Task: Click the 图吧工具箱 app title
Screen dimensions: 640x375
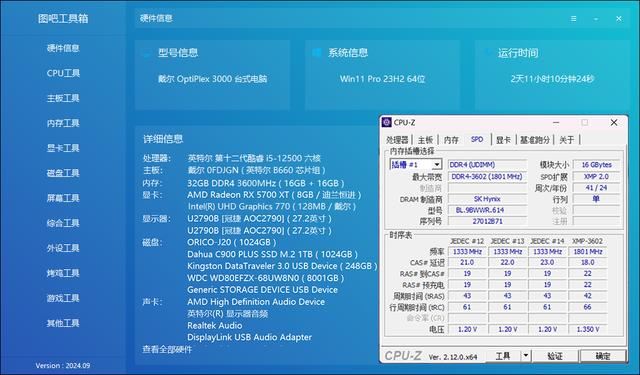Action: (63, 19)
